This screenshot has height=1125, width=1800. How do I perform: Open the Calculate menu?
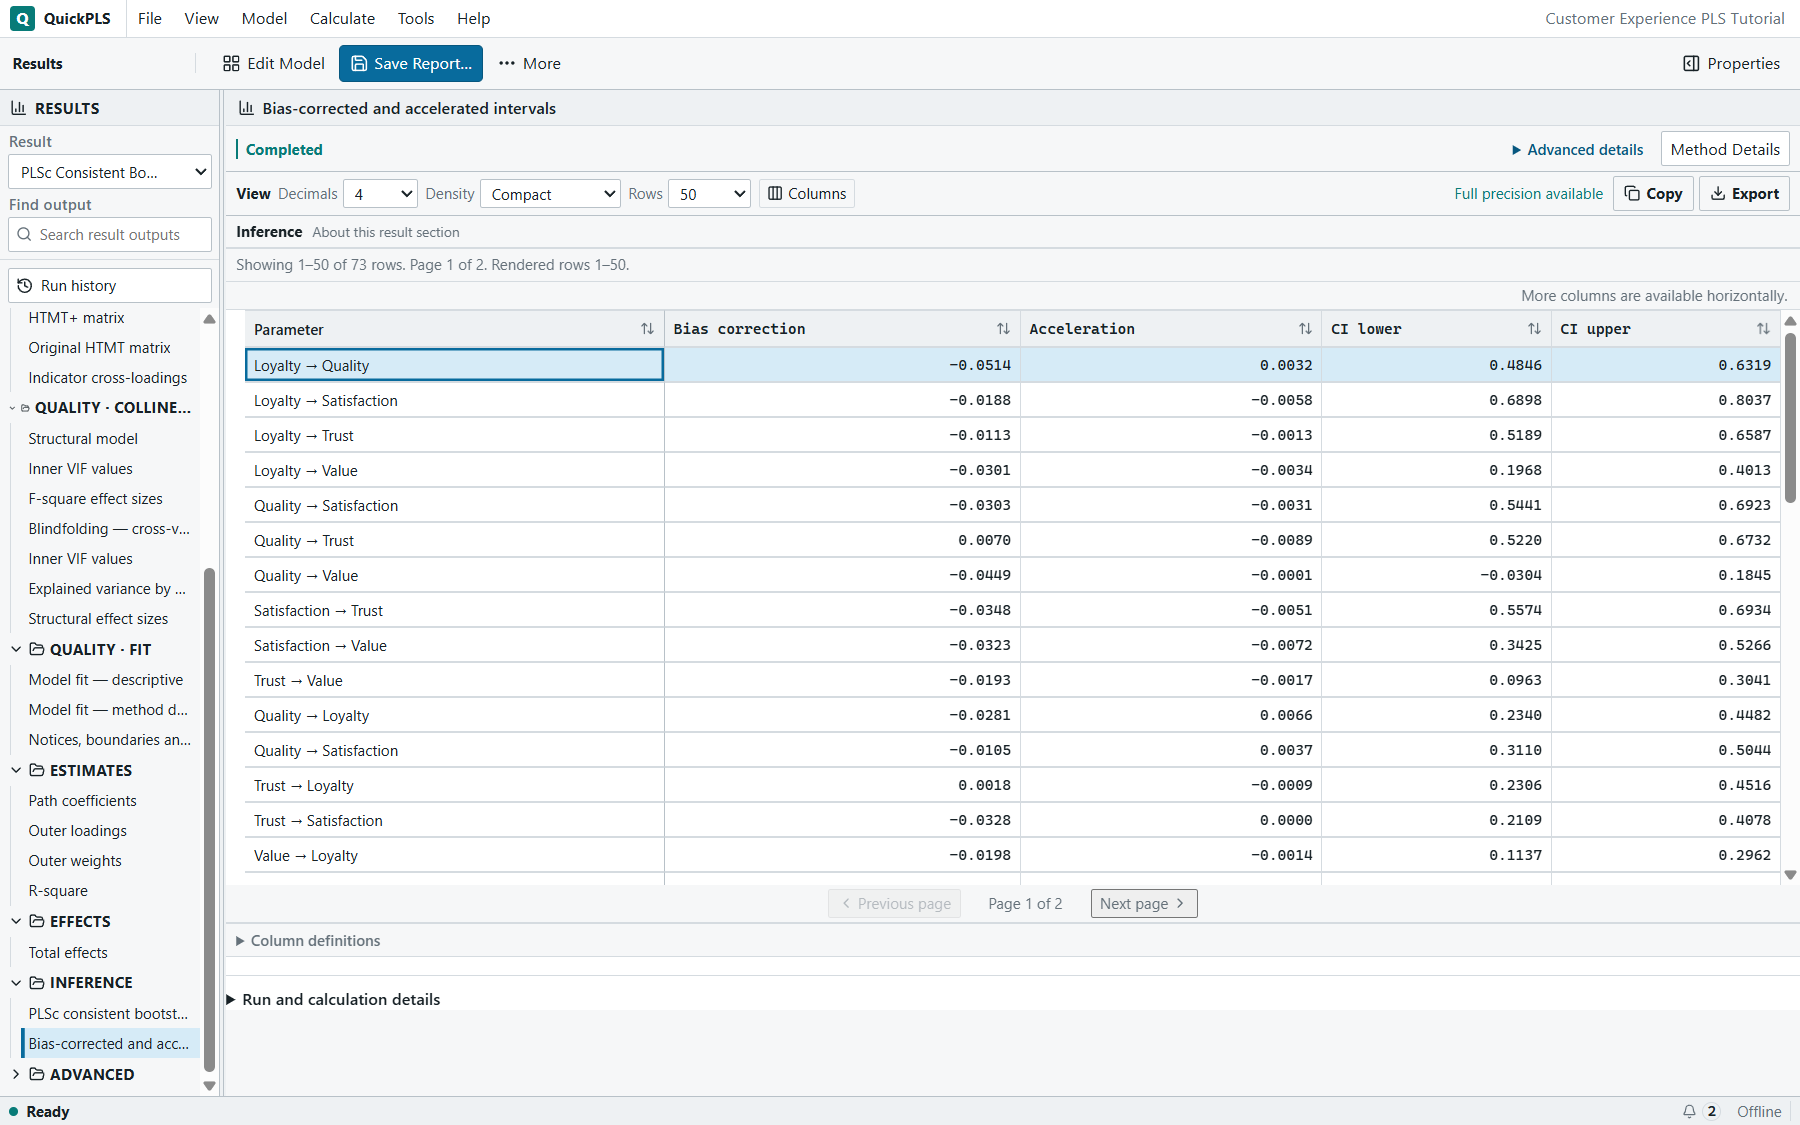tap(343, 19)
